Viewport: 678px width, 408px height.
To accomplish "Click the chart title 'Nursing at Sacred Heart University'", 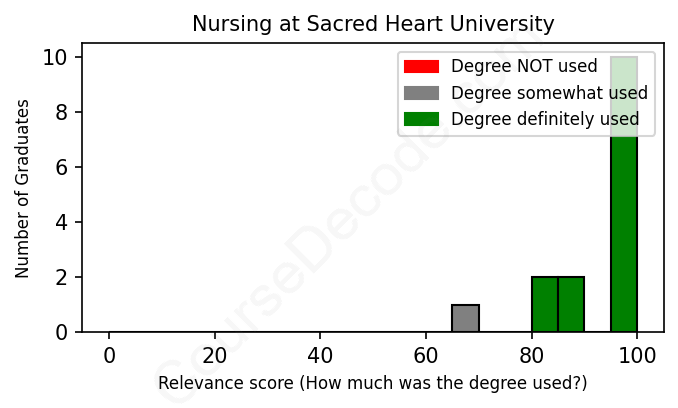I will click(373, 23).
